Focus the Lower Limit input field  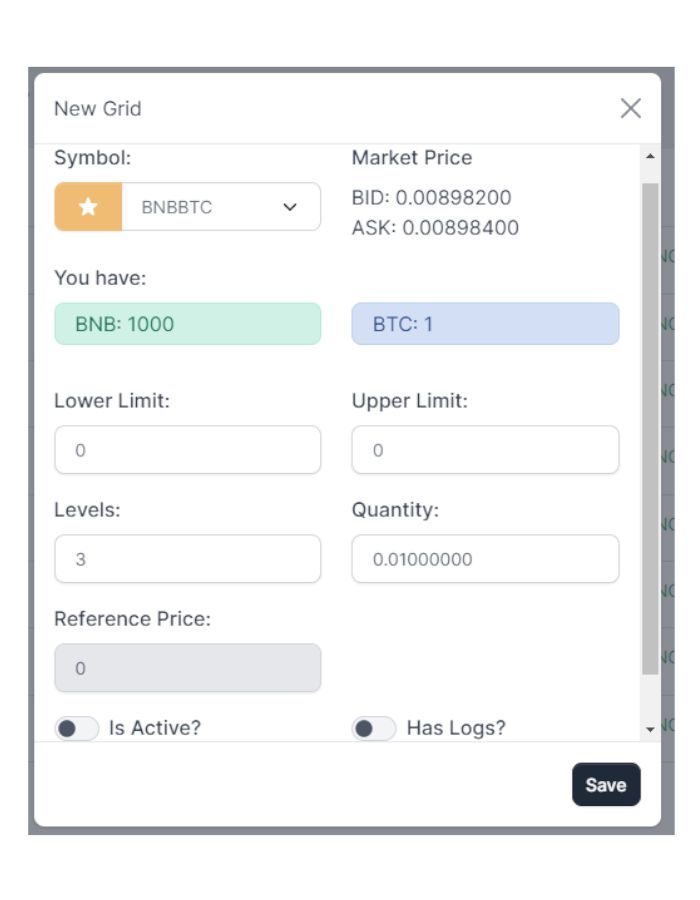point(188,450)
